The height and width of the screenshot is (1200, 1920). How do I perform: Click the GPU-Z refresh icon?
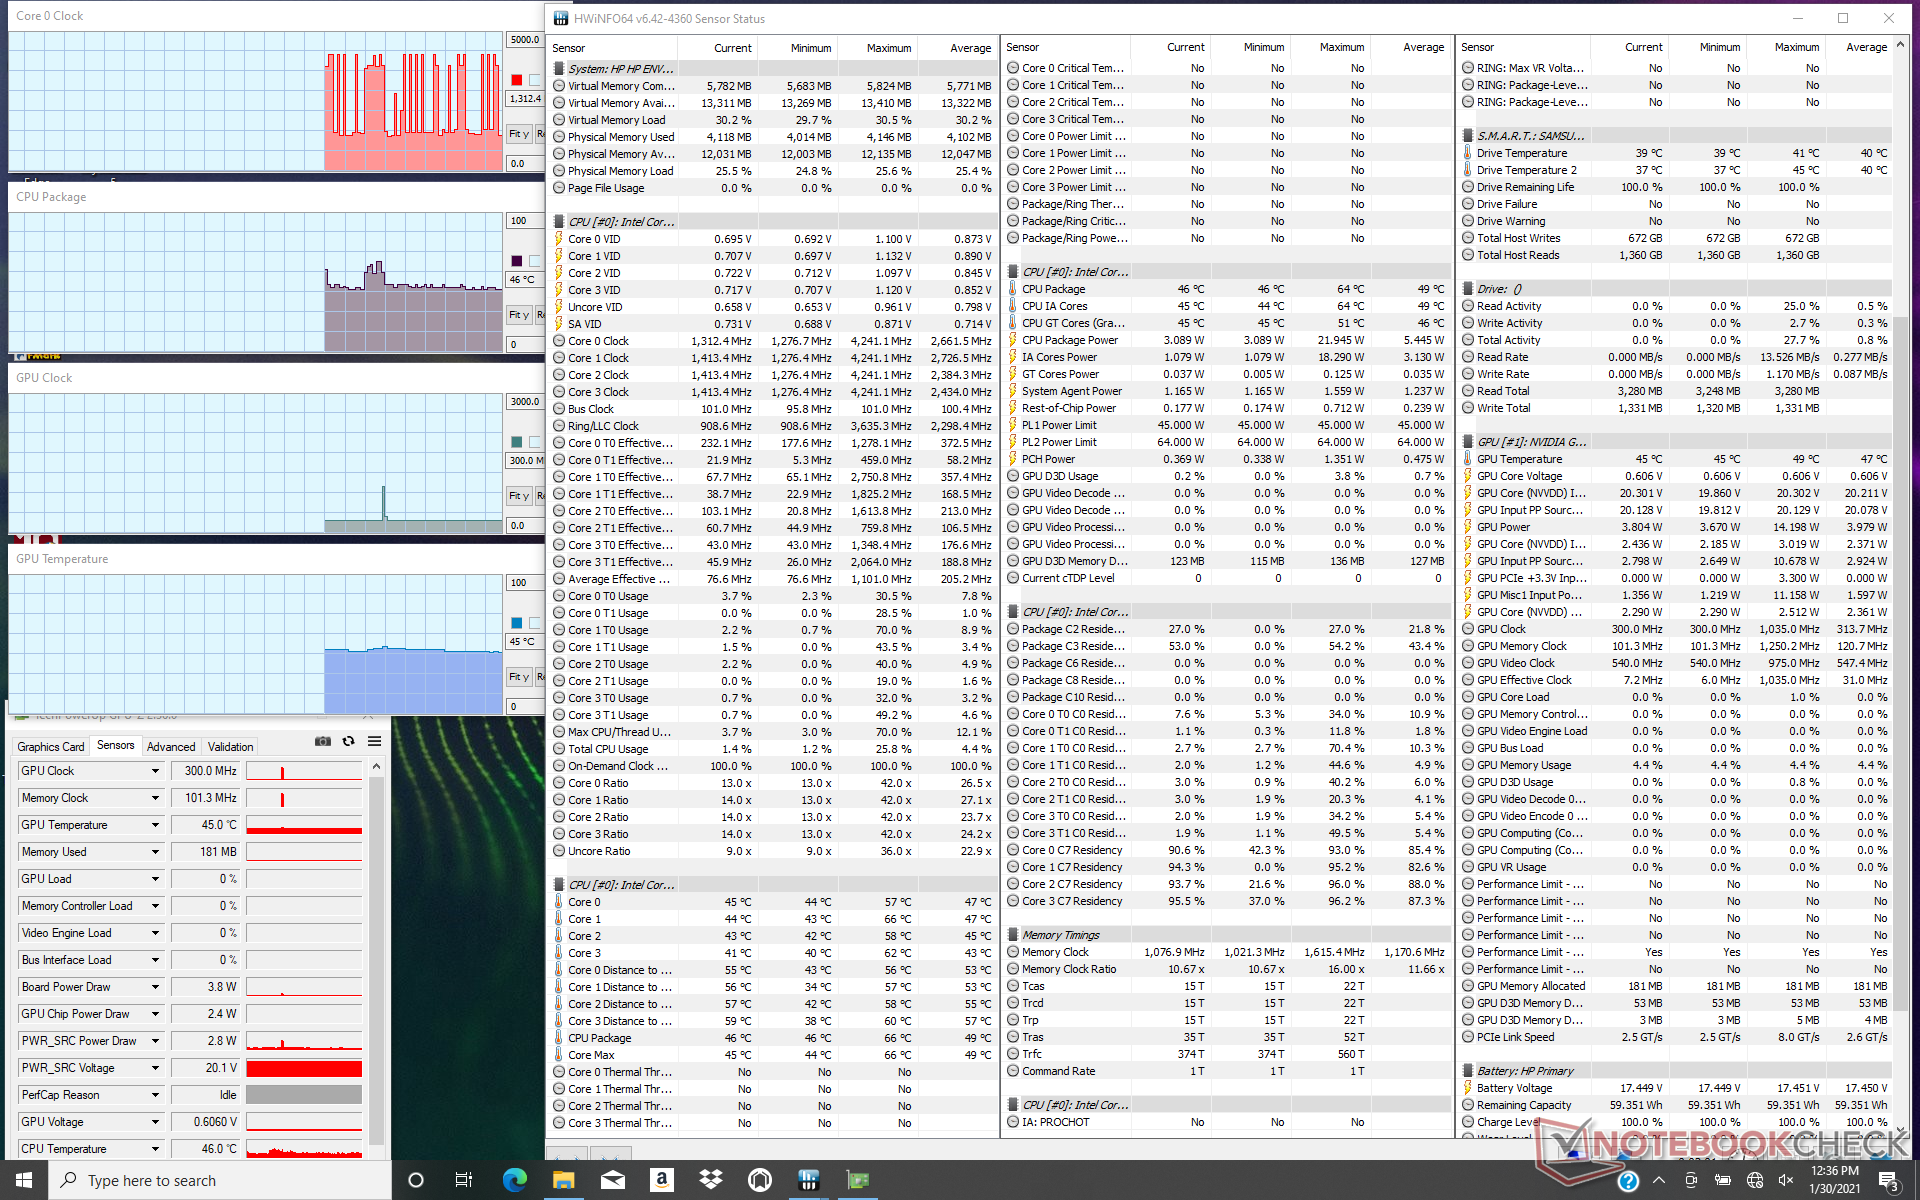point(348,741)
